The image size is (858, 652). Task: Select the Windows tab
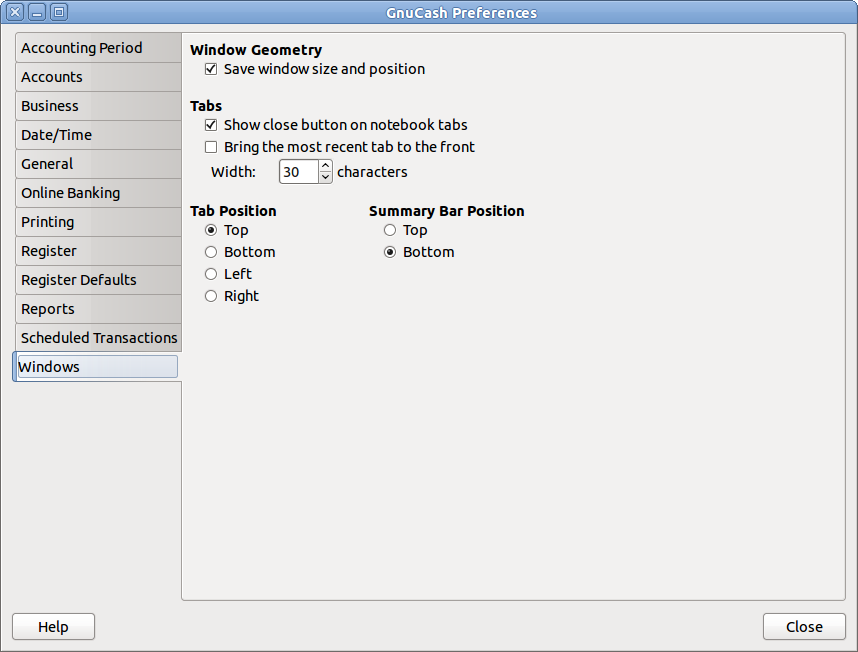97,367
